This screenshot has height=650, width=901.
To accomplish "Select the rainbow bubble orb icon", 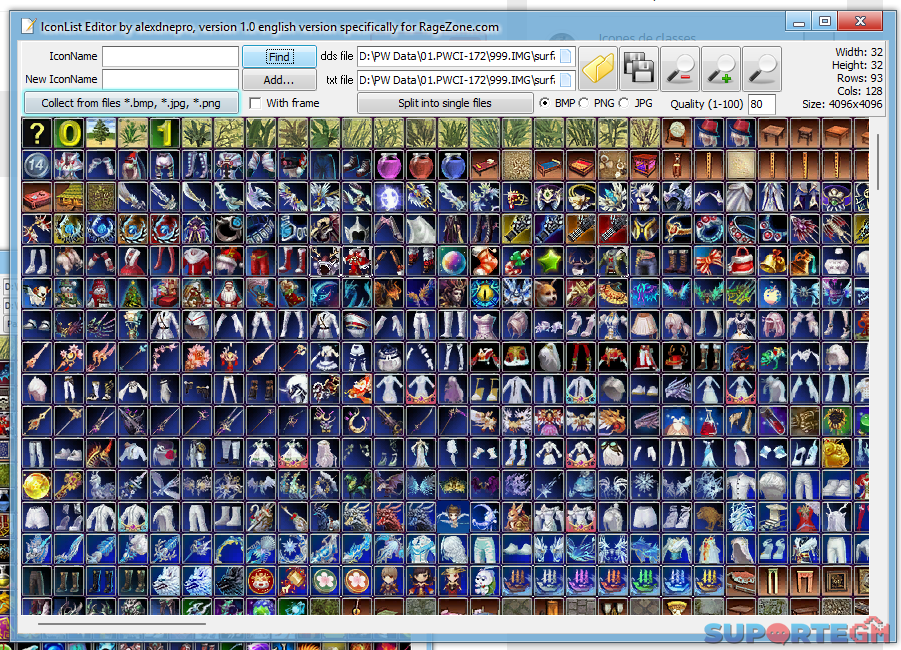I will click(x=453, y=261).
